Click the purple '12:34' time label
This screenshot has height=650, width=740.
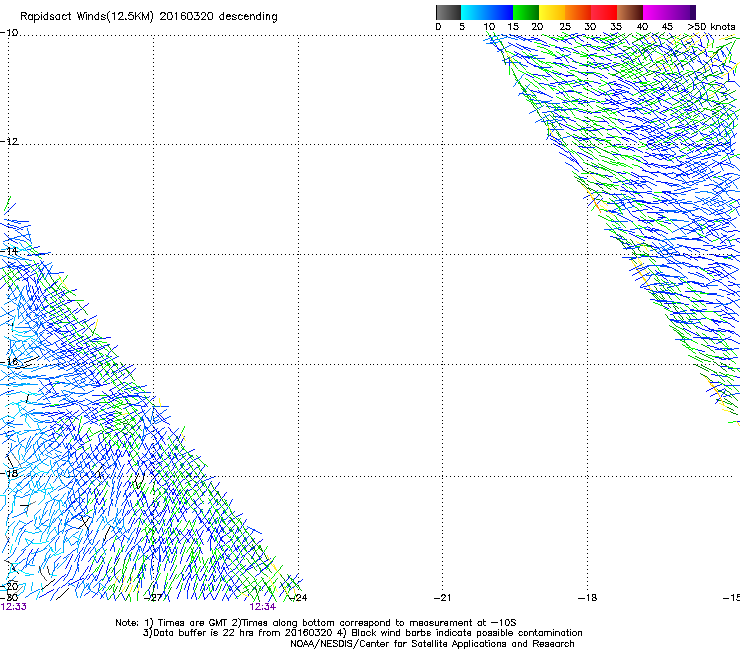(x=262, y=607)
